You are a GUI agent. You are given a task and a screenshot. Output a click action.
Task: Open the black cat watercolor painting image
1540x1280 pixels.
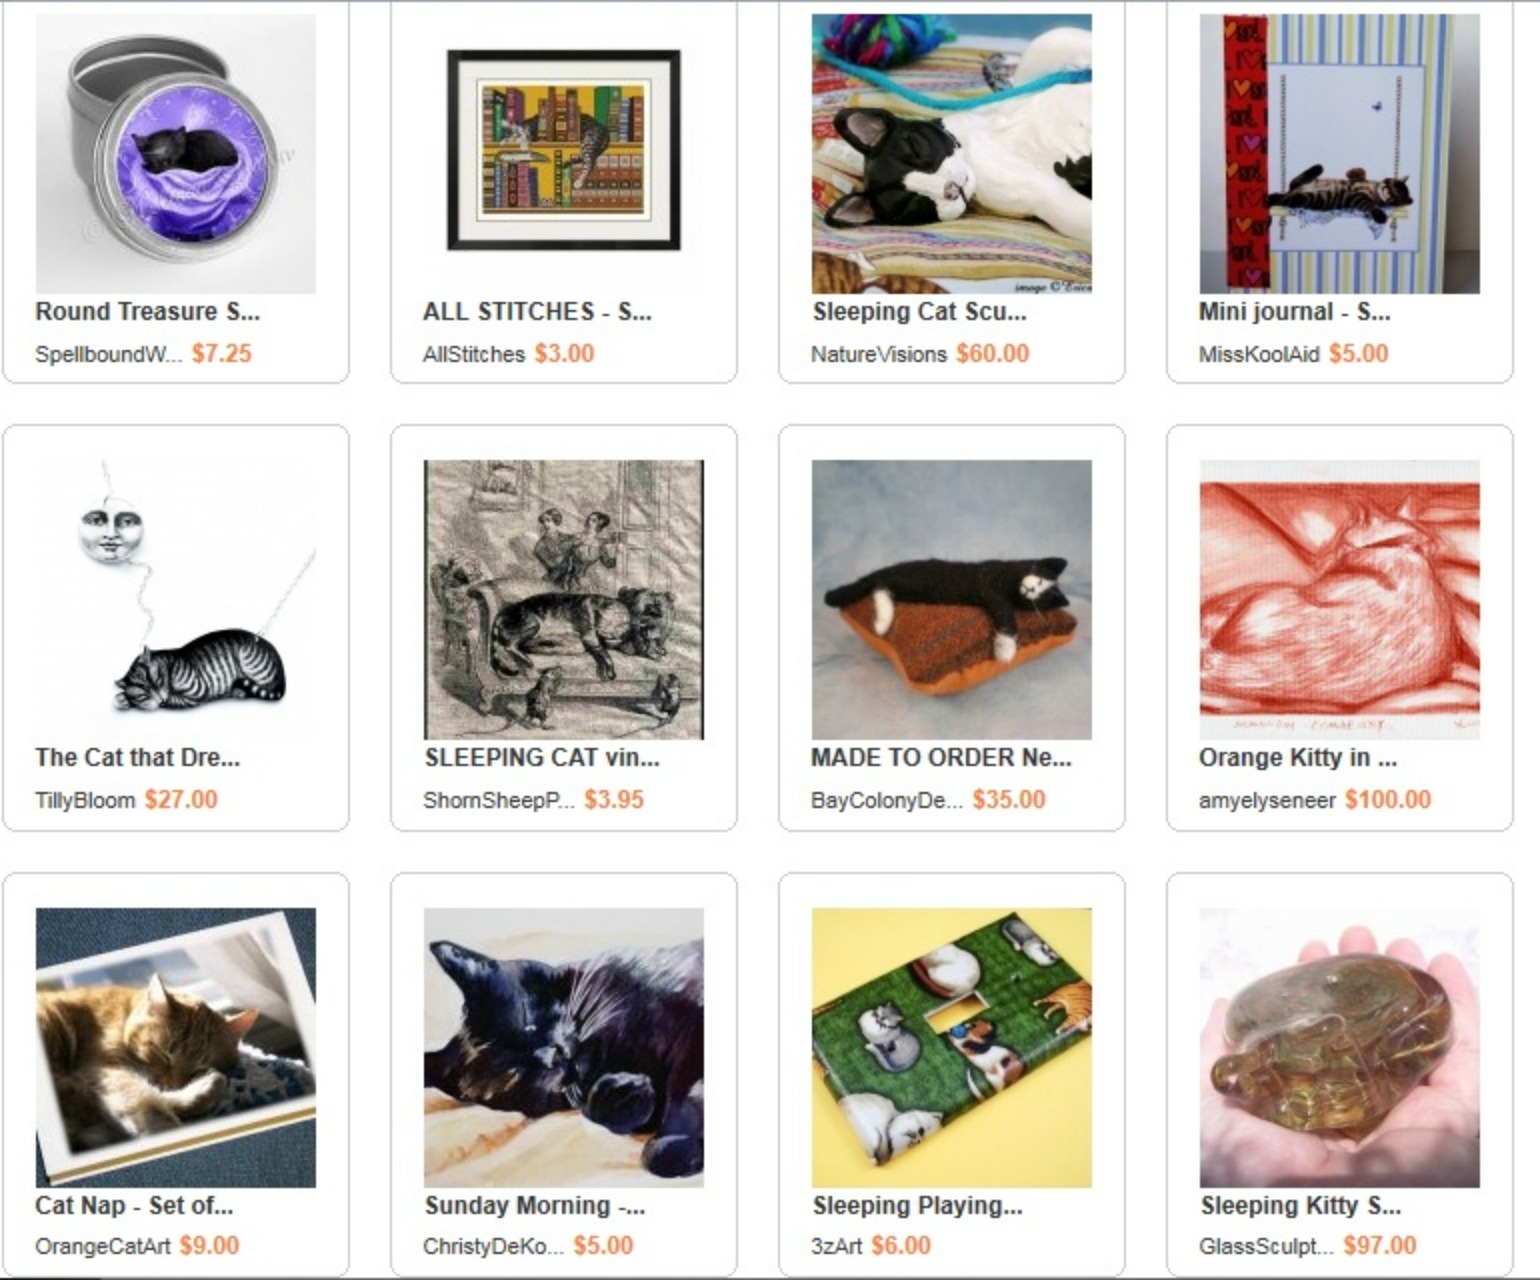pyautogui.click(x=563, y=1048)
